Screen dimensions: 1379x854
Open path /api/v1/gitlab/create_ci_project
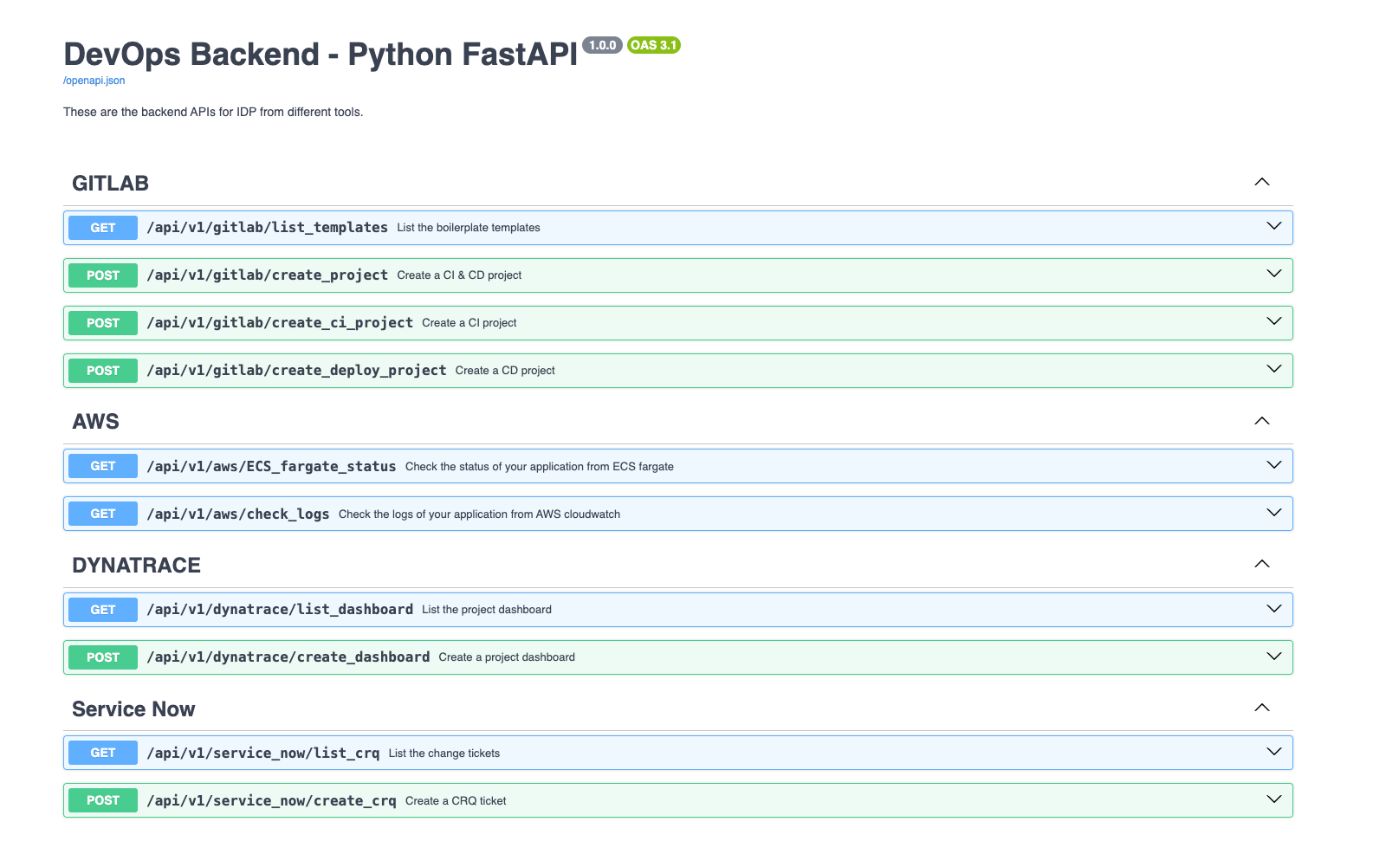(280, 323)
